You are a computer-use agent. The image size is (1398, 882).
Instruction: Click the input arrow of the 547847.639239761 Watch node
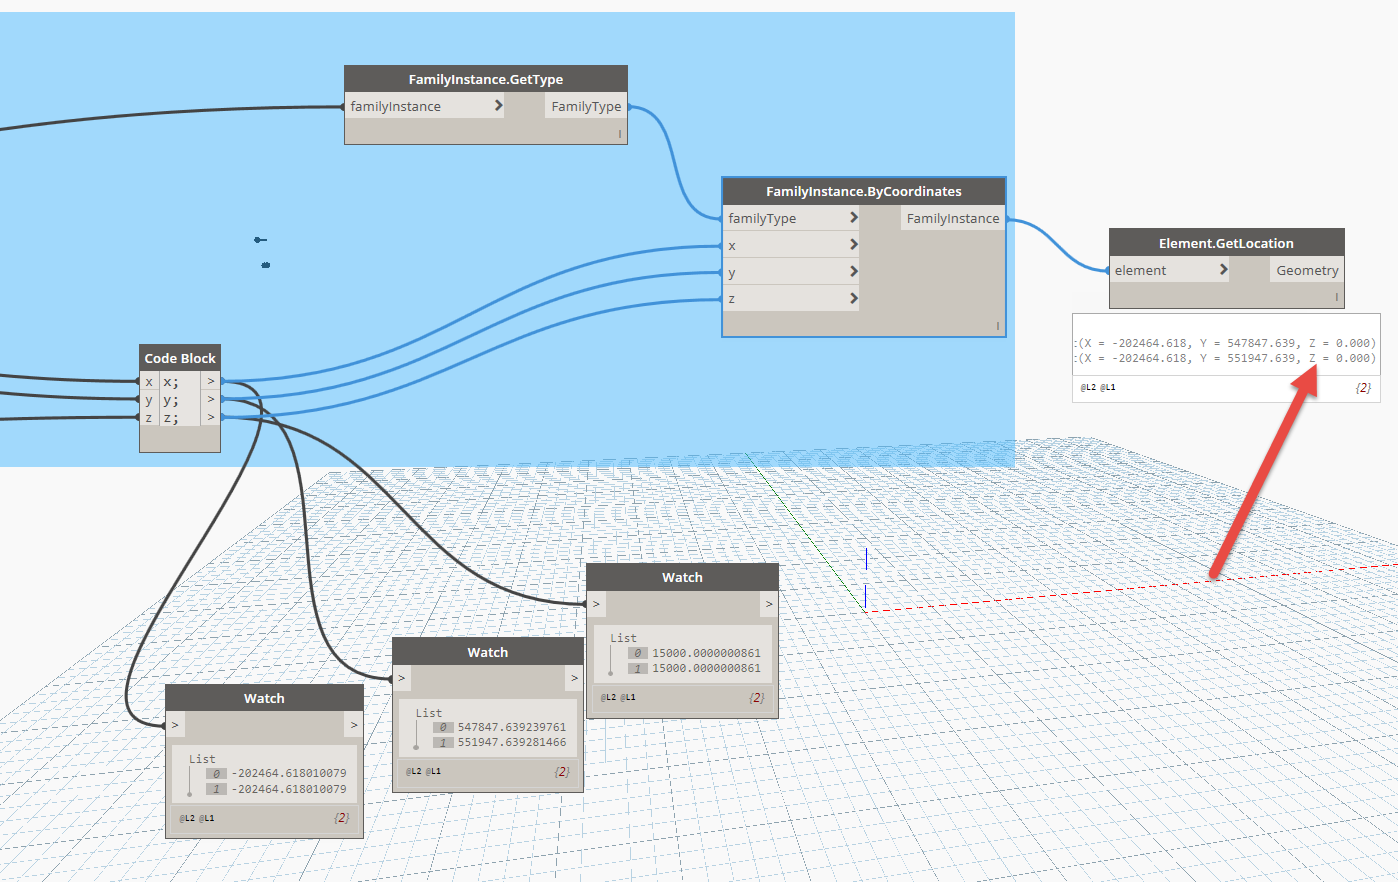pos(402,678)
